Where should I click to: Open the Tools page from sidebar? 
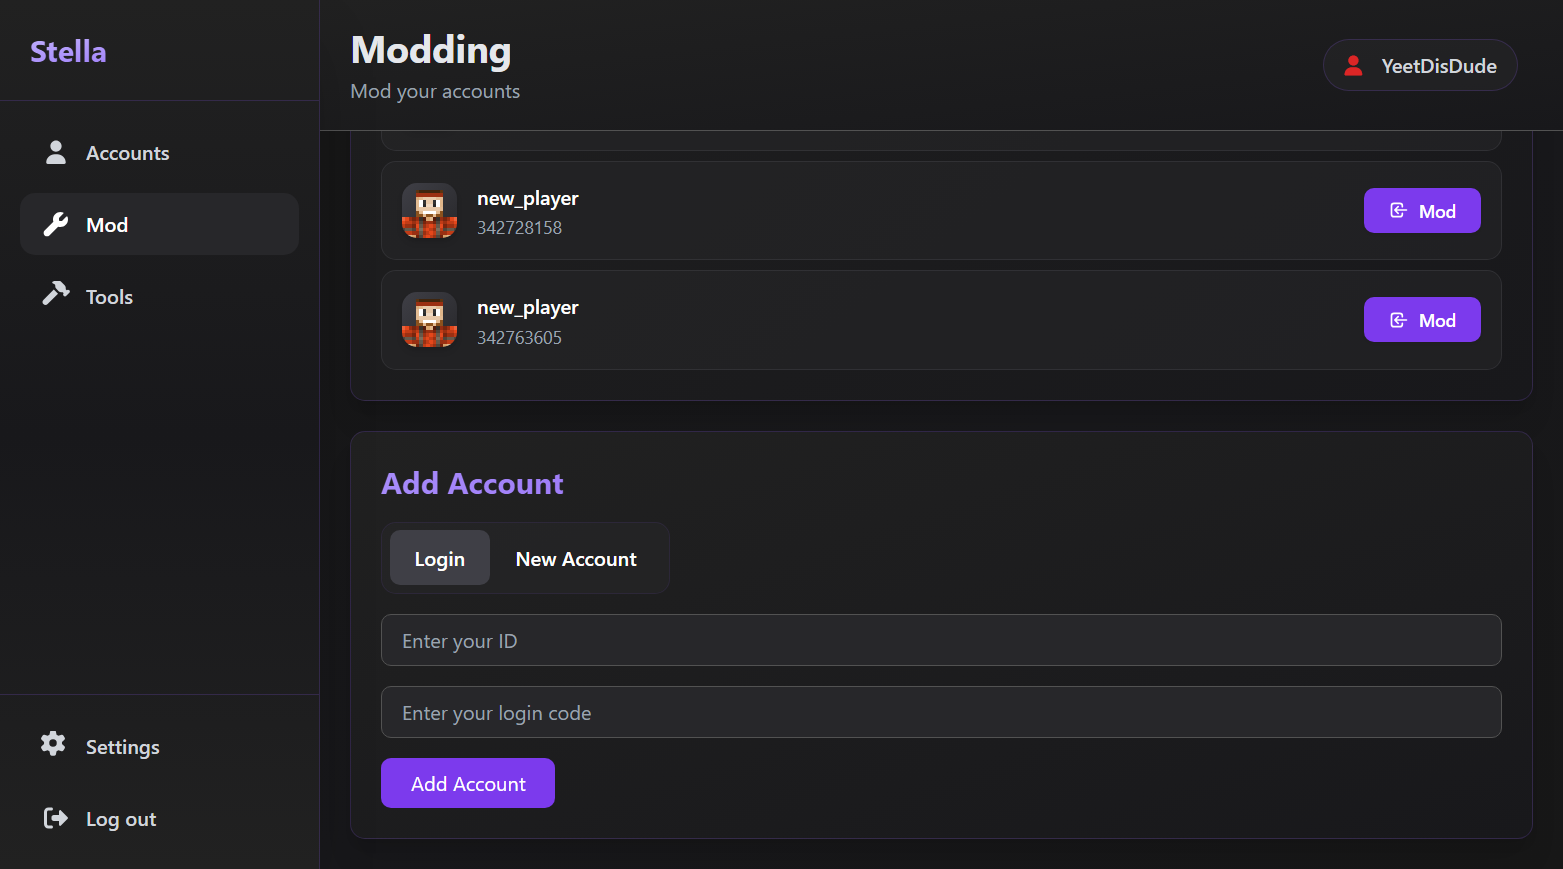click(110, 297)
